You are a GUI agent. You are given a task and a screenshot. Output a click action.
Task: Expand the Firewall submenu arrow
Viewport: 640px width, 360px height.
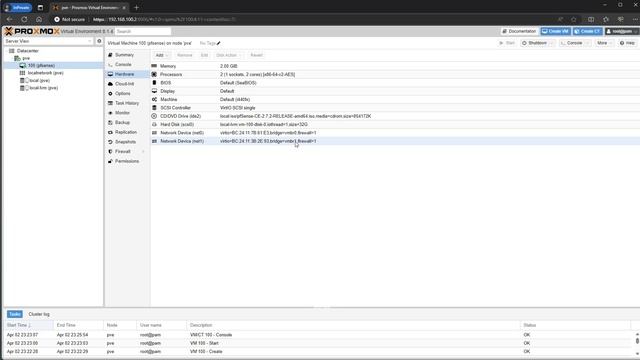pyautogui.click(x=143, y=151)
